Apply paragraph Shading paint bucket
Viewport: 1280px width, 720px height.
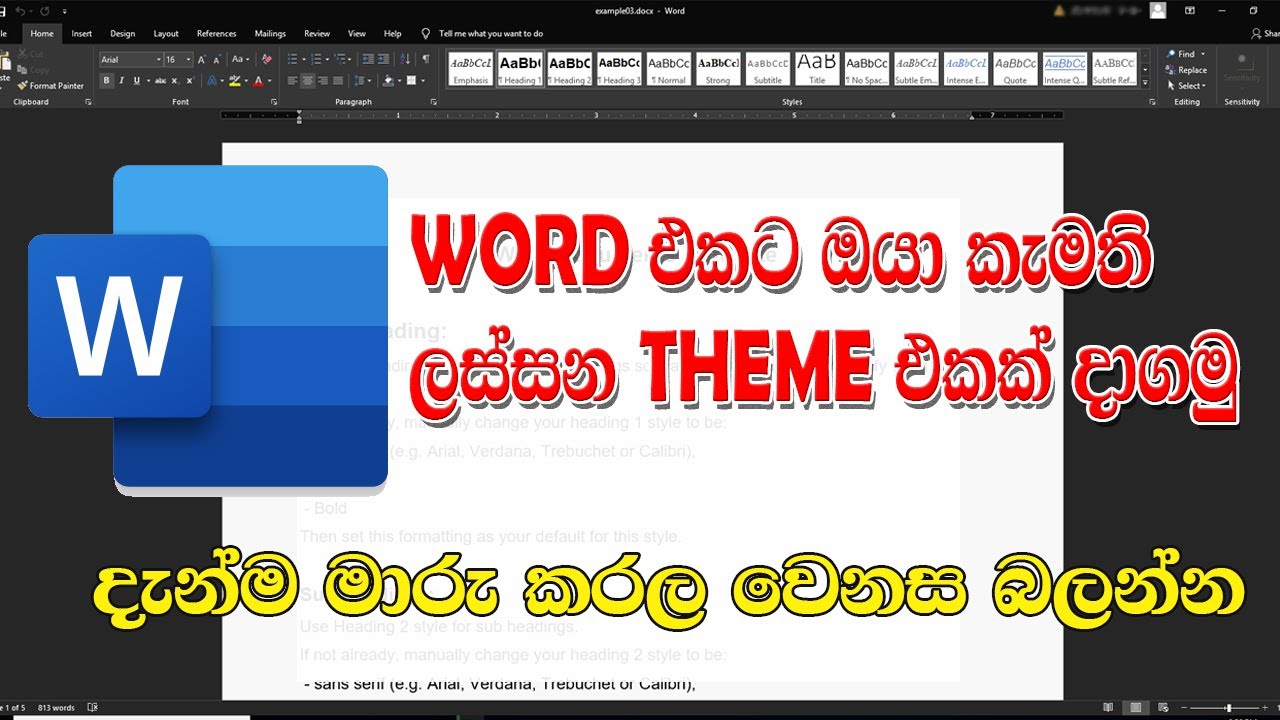coord(389,81)
